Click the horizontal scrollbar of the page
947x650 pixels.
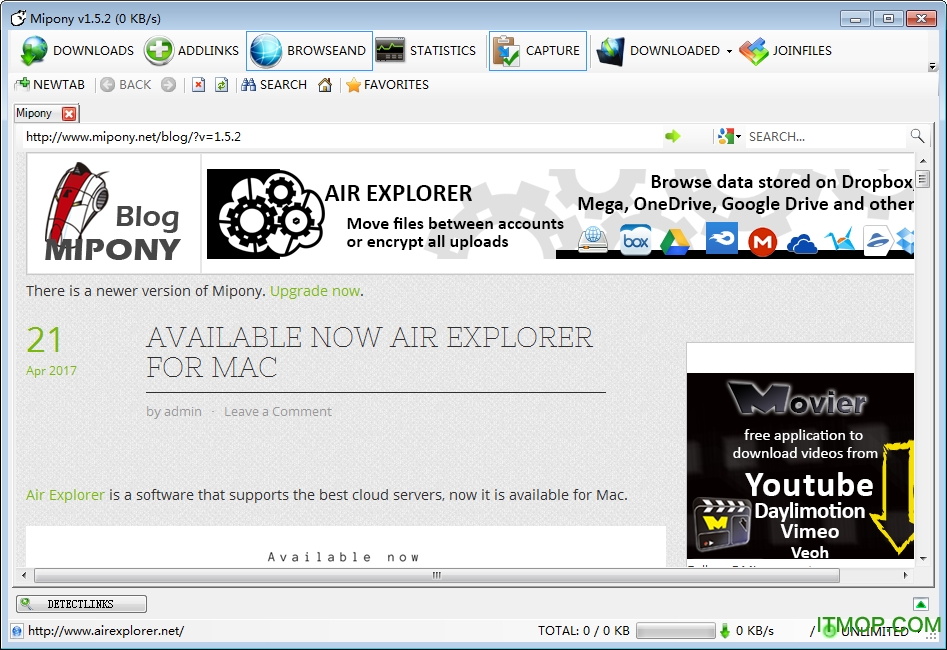coord(436,576)
